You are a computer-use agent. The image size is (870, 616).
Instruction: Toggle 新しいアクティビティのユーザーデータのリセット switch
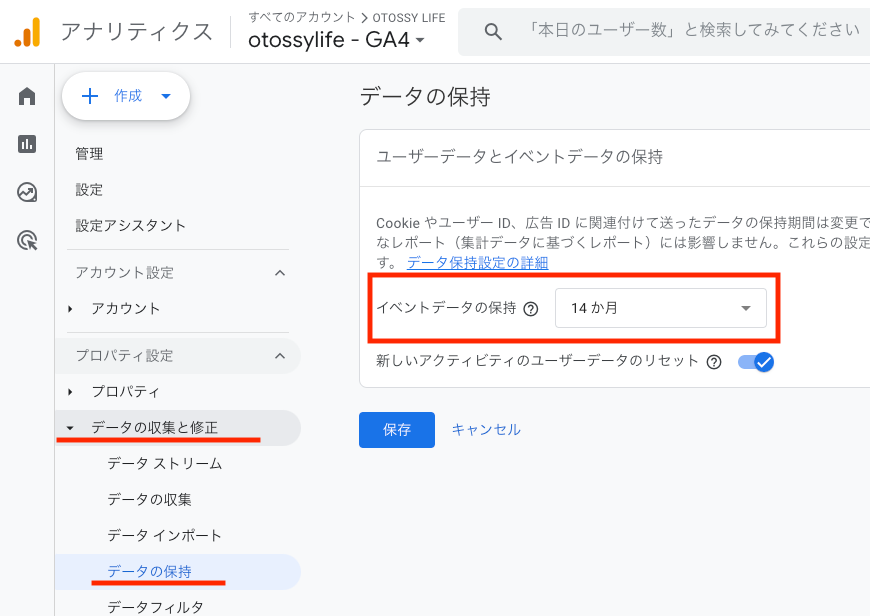pos(756,362)
